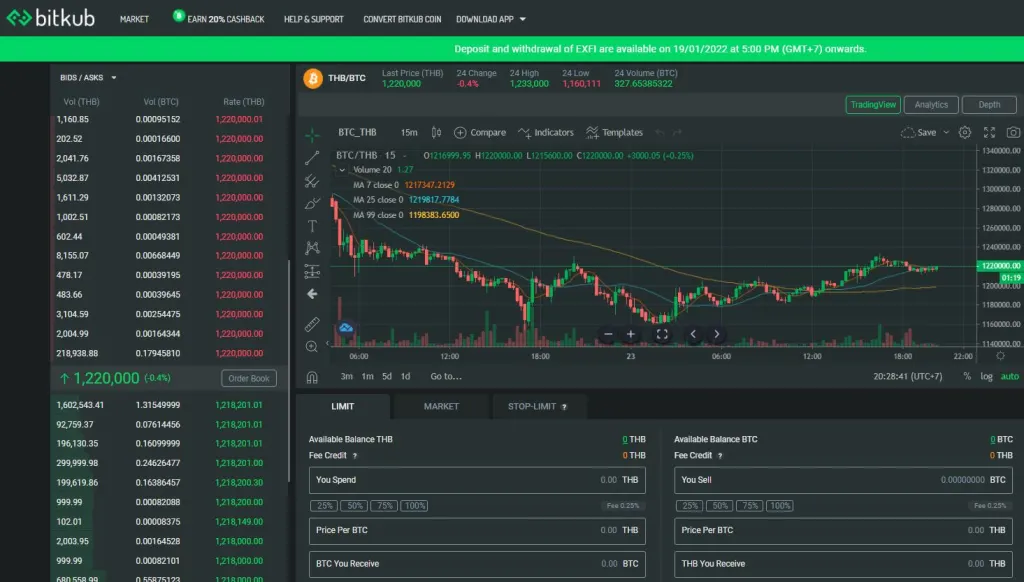
Task: Click the Bitkub logo
Action: 51,18
